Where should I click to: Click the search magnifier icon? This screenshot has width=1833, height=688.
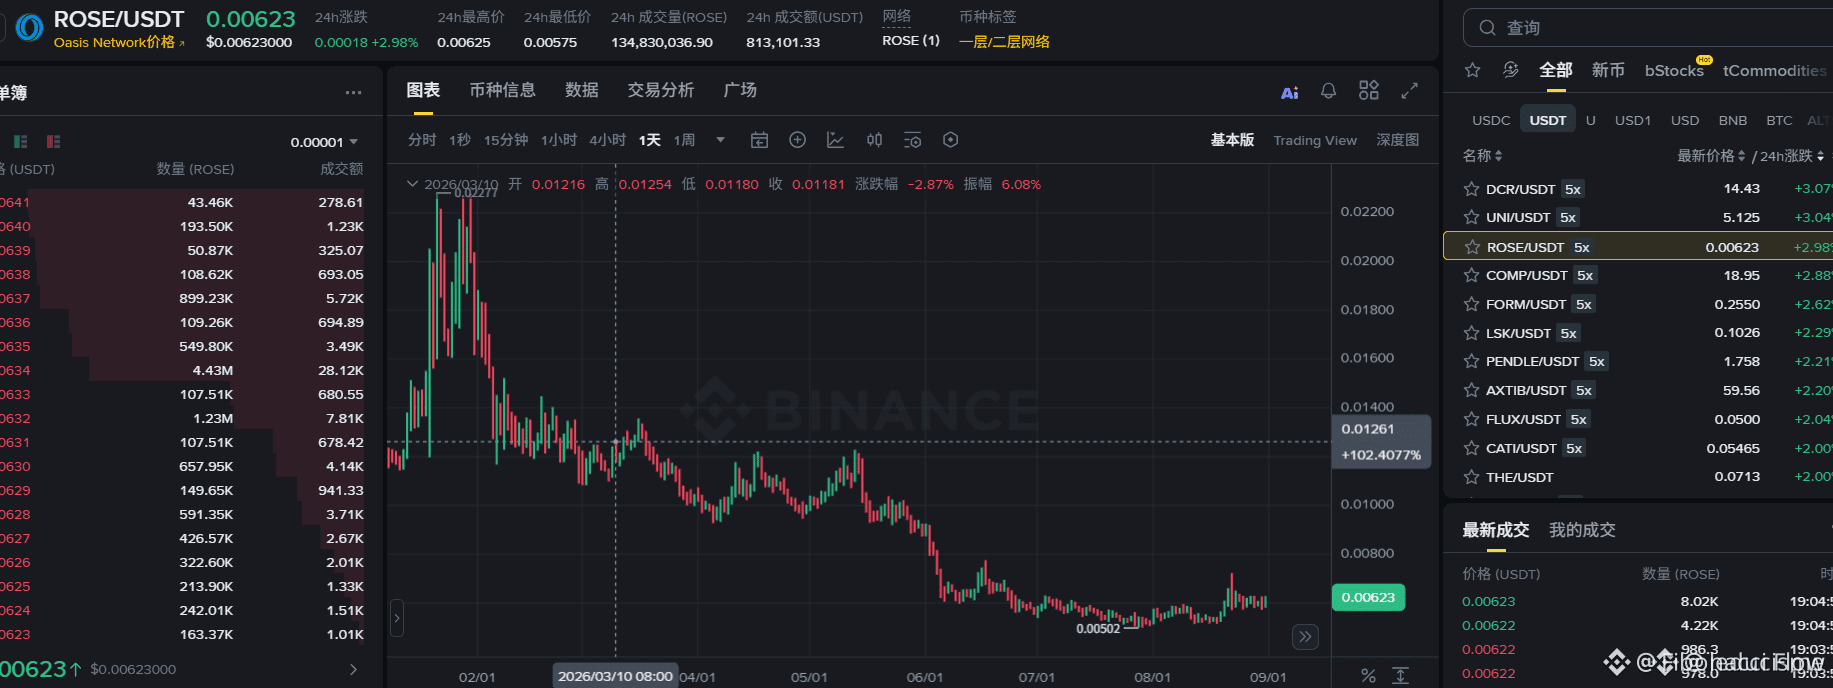[x=1488, y=28]
